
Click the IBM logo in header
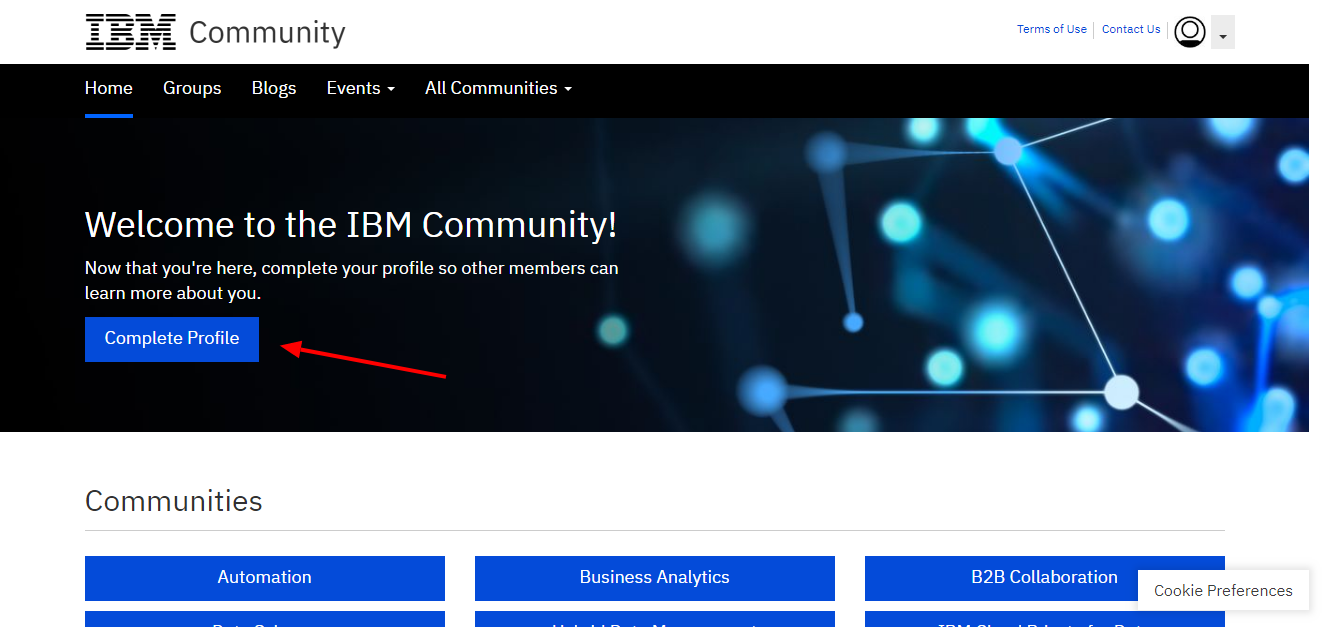[131, 32]
